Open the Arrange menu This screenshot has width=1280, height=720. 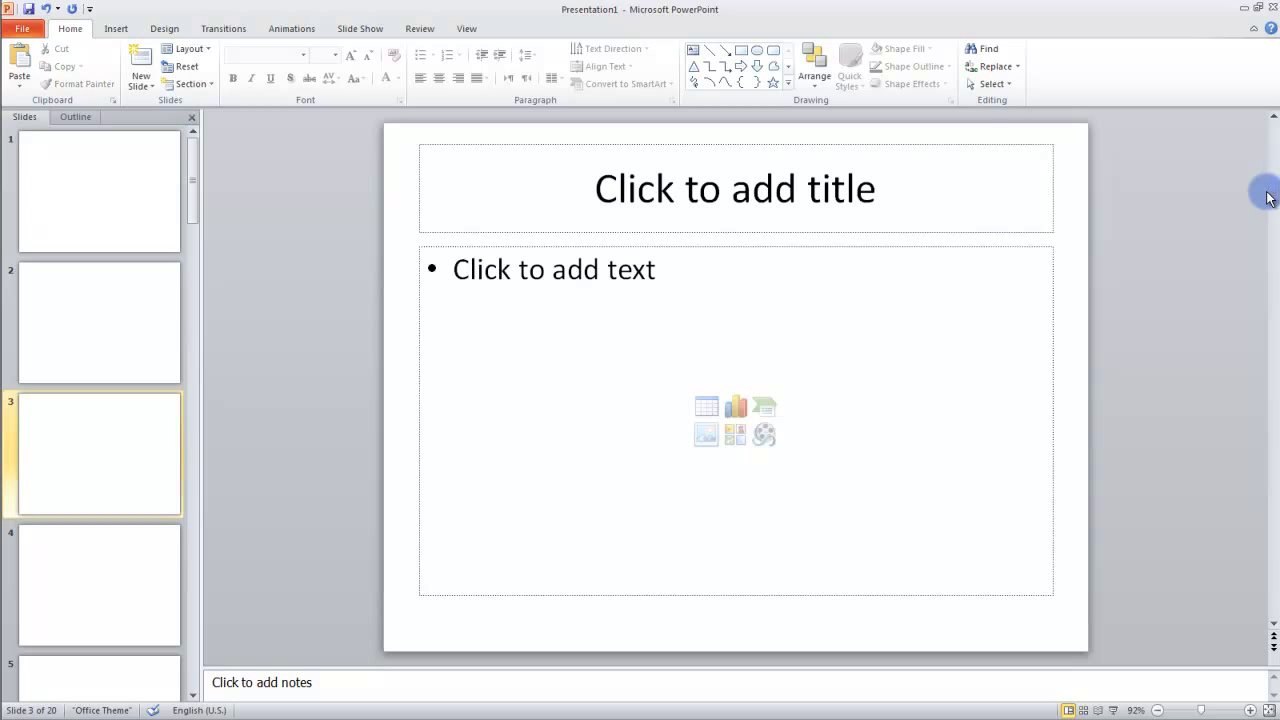coord(814,66)
